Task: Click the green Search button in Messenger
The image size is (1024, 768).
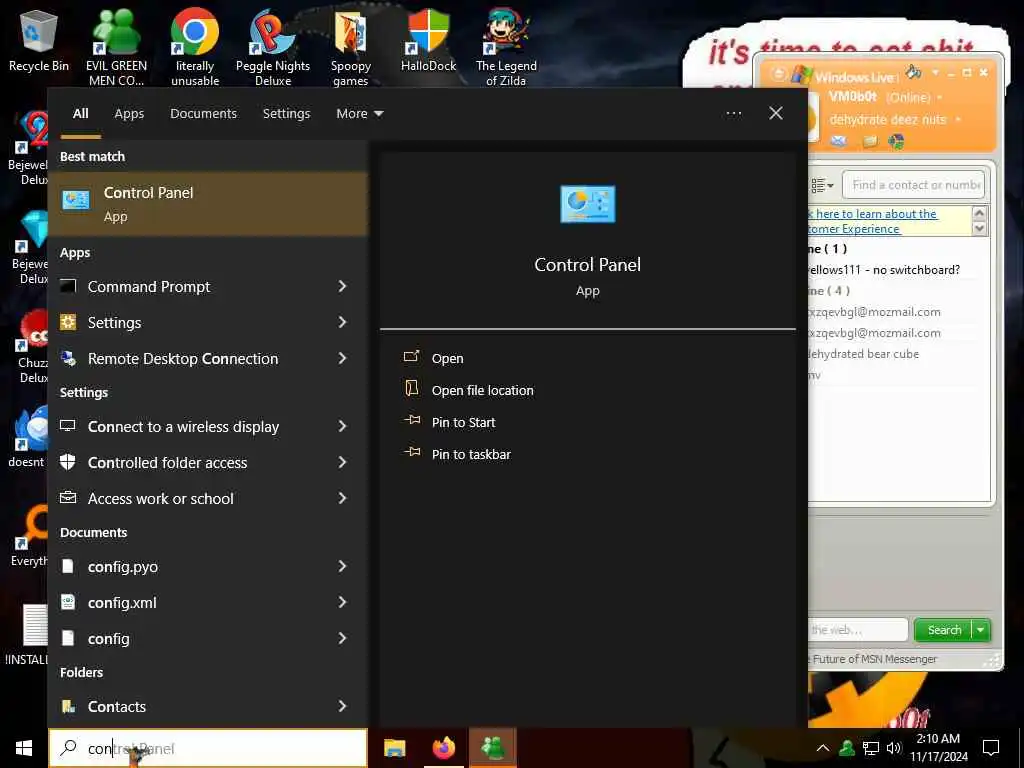Action: pyautogui.click(x=944, y=630)
